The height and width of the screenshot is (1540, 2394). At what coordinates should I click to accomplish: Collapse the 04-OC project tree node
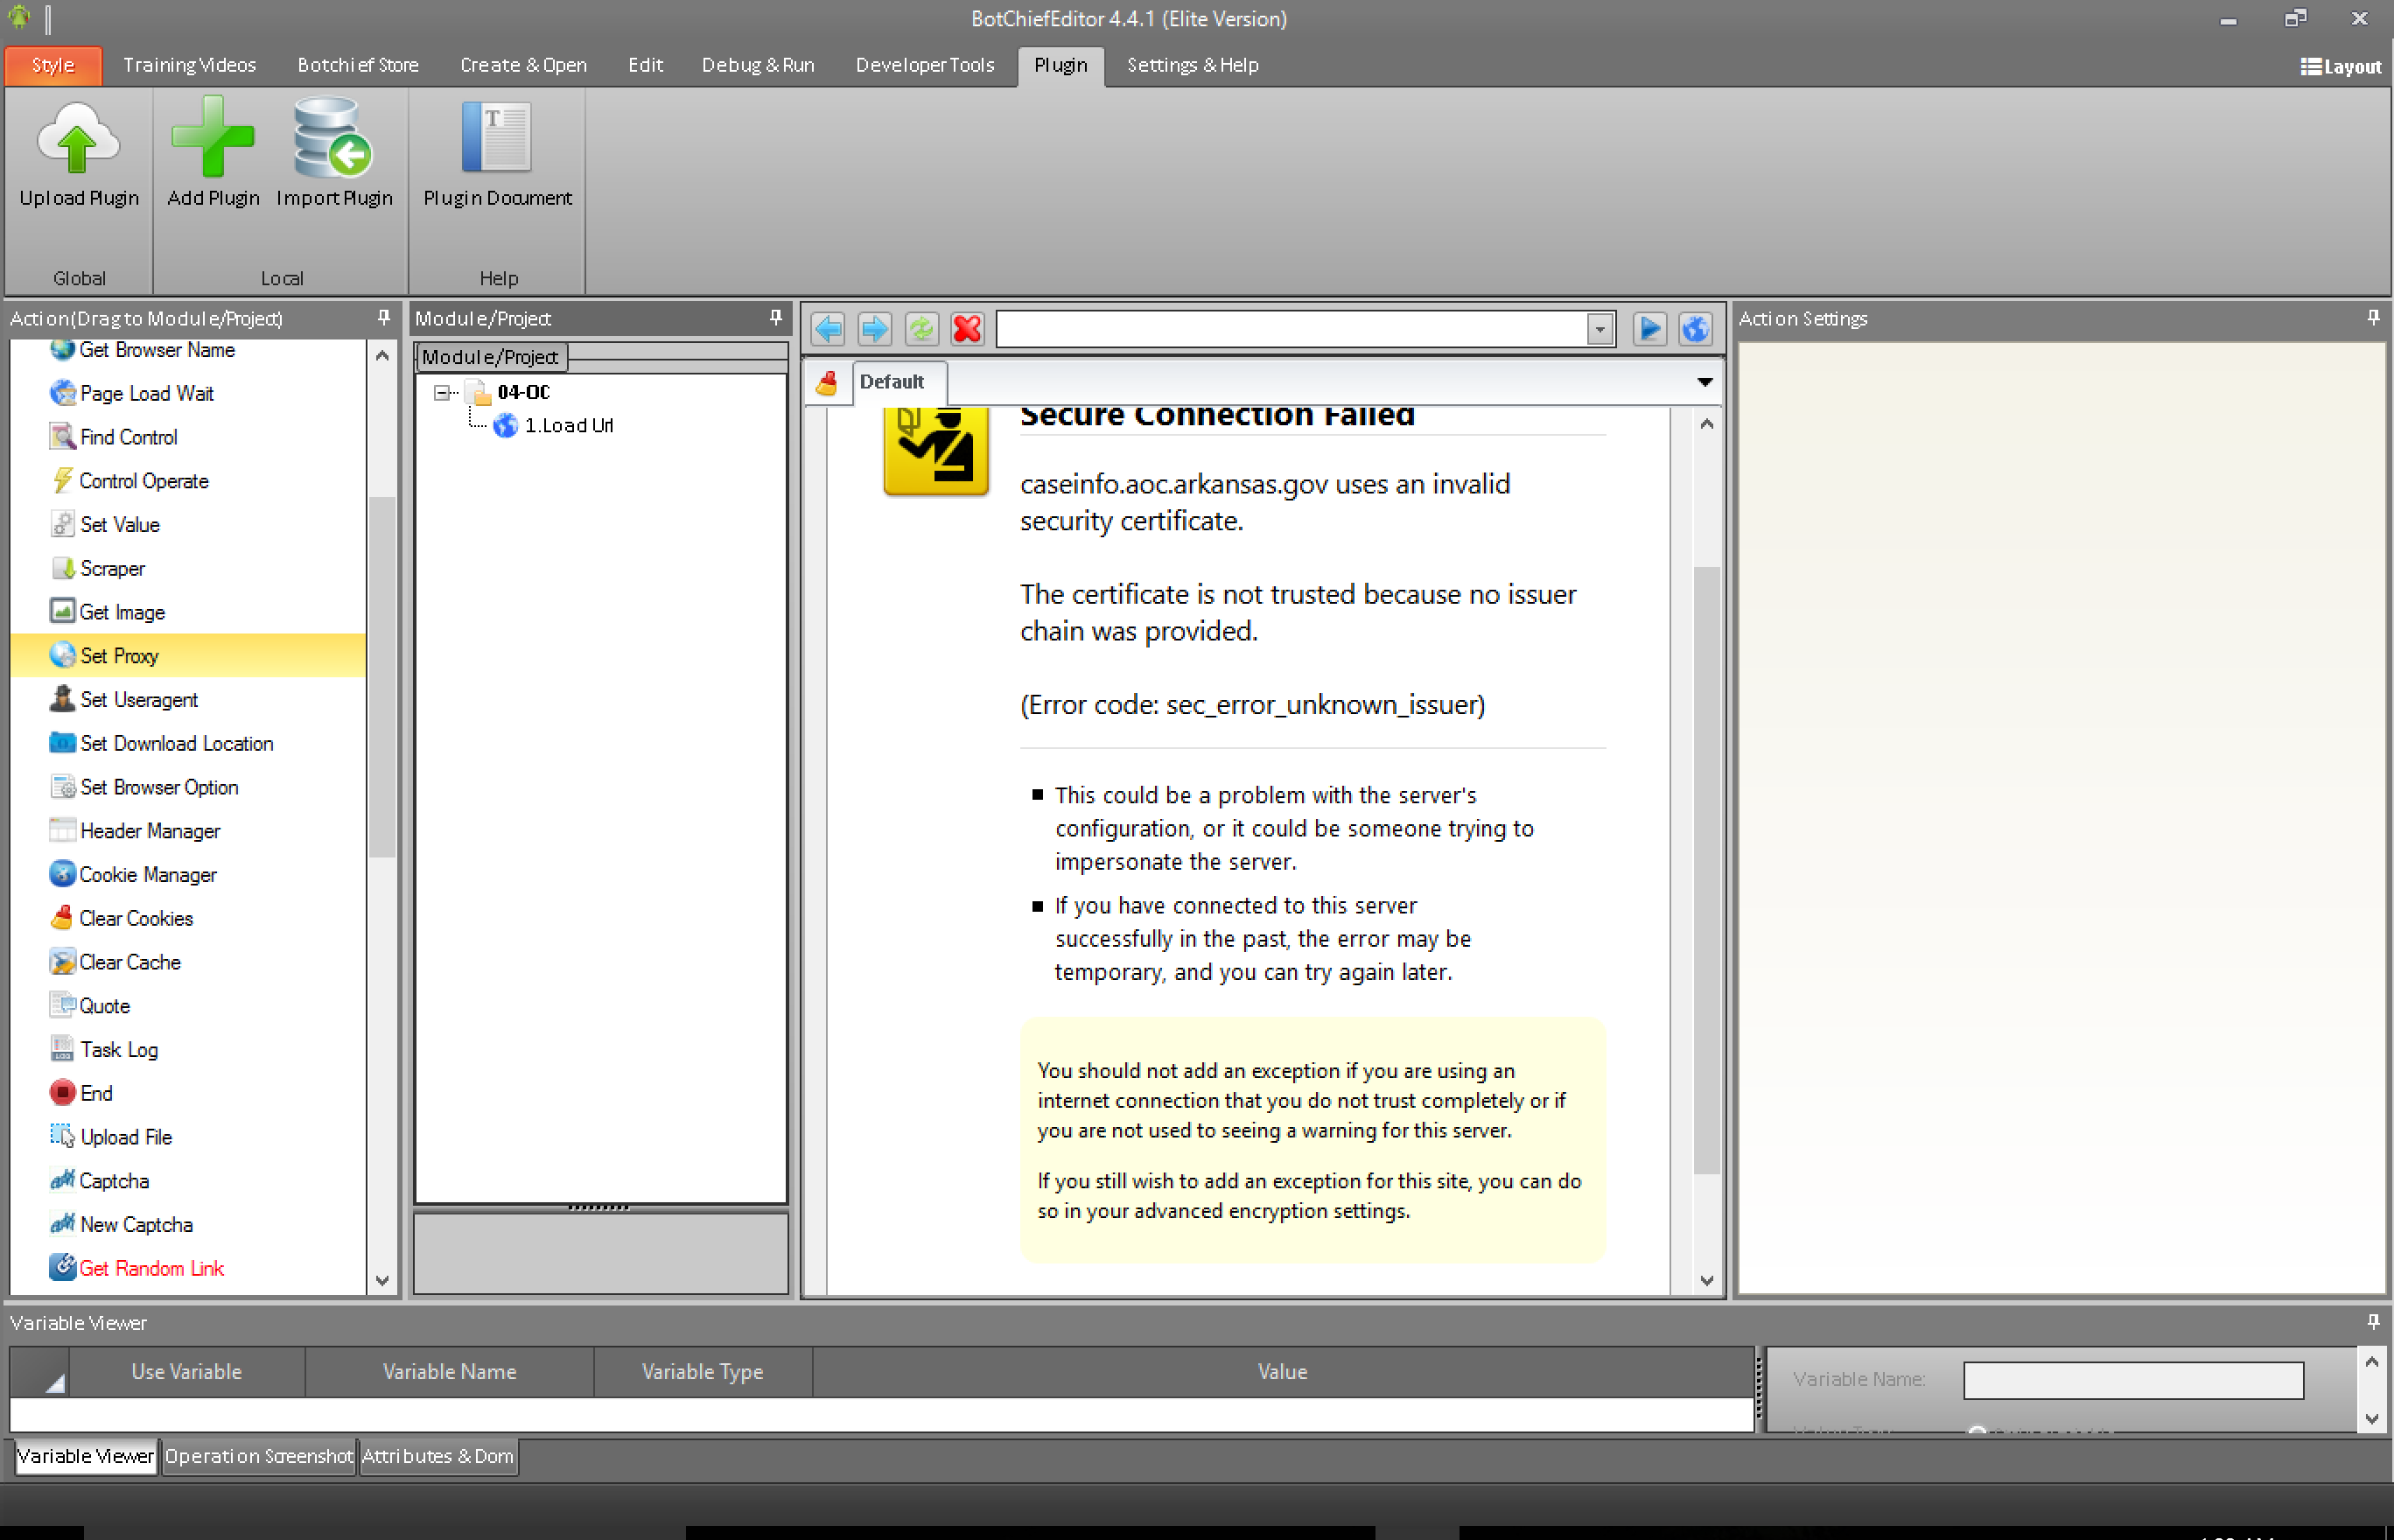(441, 393)
